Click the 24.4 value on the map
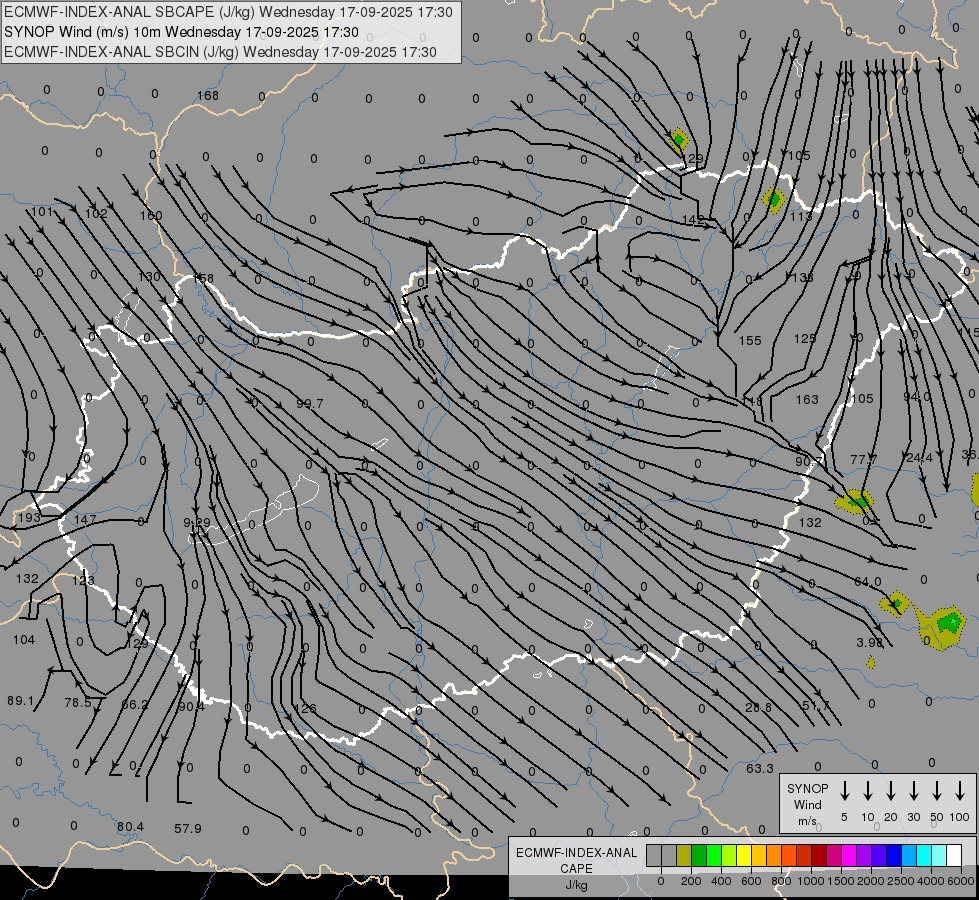 [x=919, y=458]
